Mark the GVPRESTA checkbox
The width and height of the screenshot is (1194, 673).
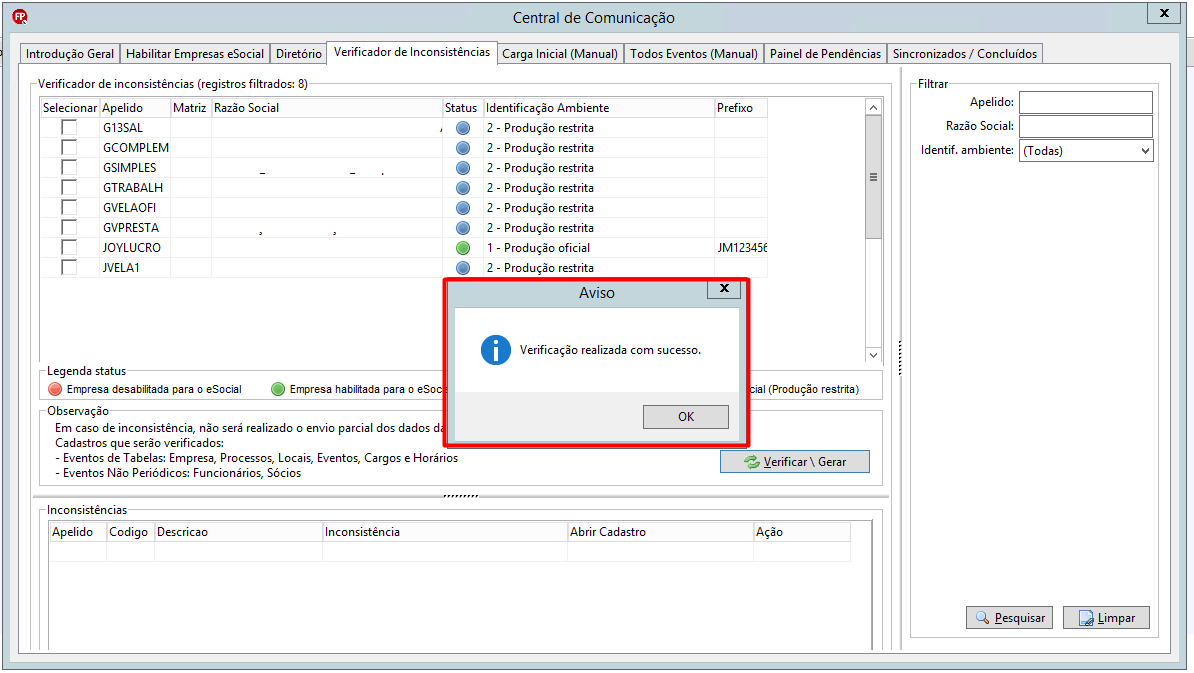[69, 227]
